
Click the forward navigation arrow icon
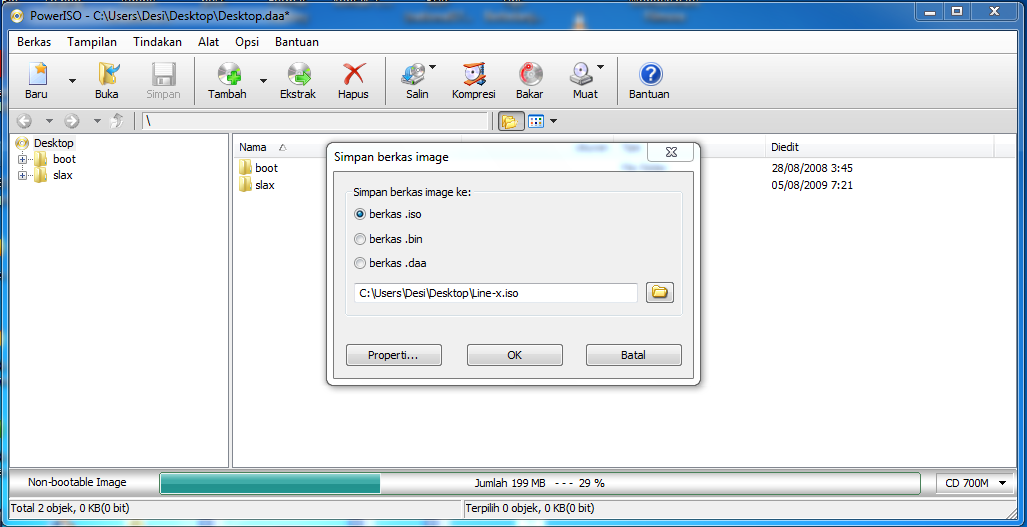[72, 121]
